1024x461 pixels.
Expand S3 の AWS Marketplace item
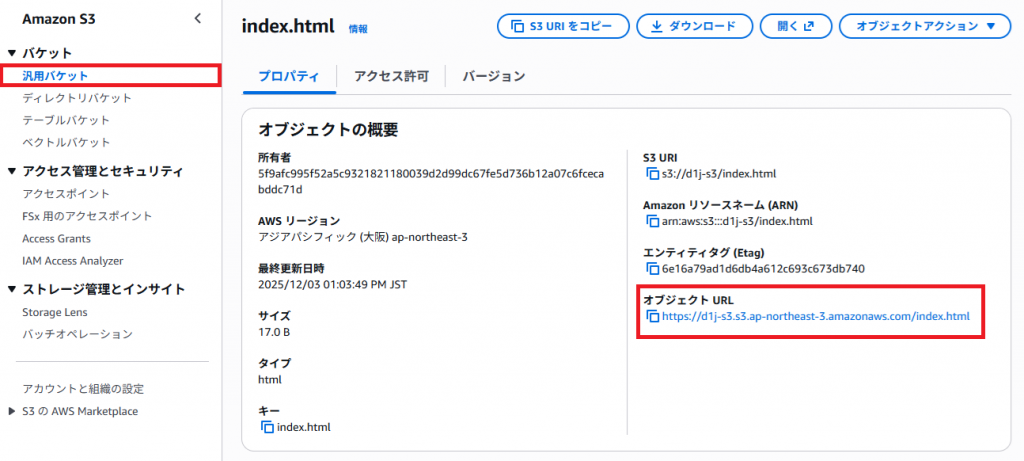tap(12, 411)
